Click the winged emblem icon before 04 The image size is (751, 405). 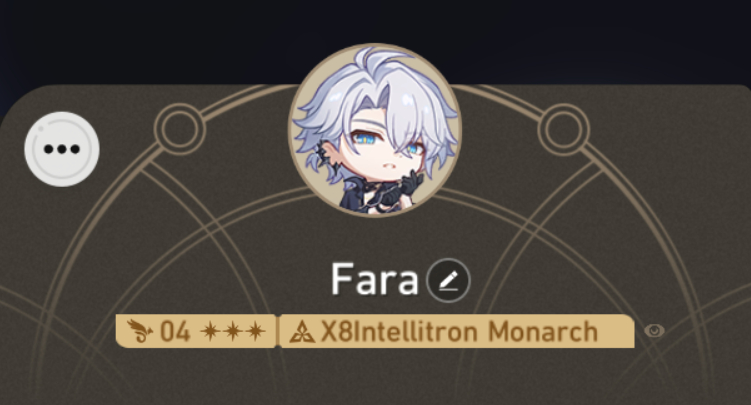click(x=140, y=331)
